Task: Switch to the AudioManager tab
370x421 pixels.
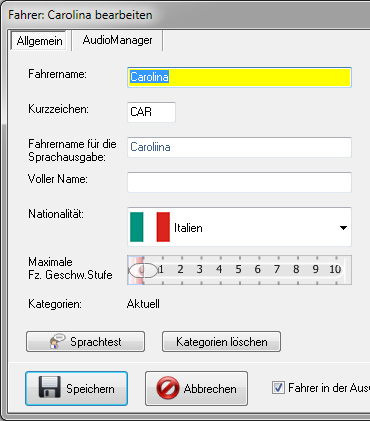Action: point(117,40)
